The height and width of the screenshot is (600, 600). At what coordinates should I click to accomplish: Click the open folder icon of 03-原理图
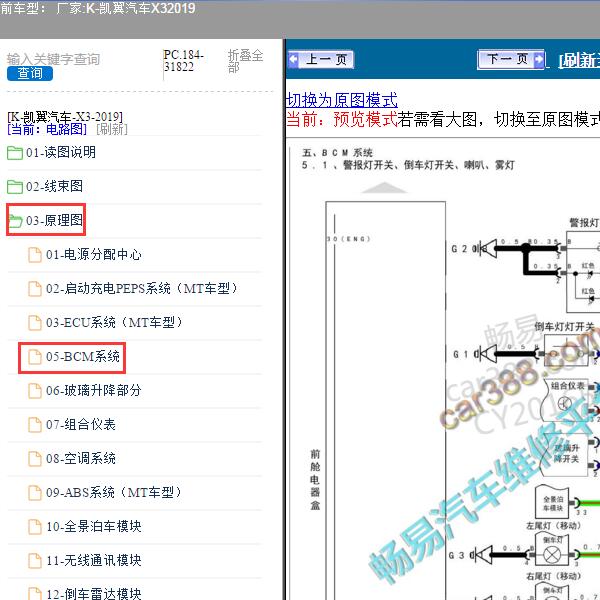15,221
